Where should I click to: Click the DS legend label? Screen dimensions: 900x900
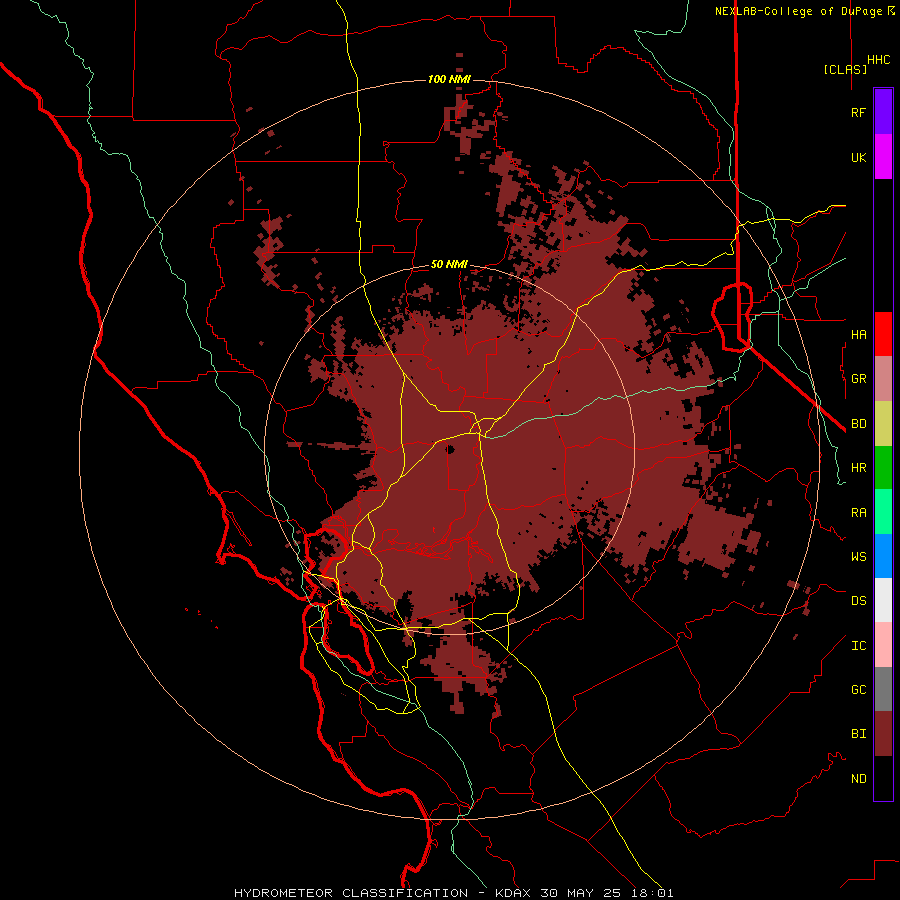tap(858, 600)
